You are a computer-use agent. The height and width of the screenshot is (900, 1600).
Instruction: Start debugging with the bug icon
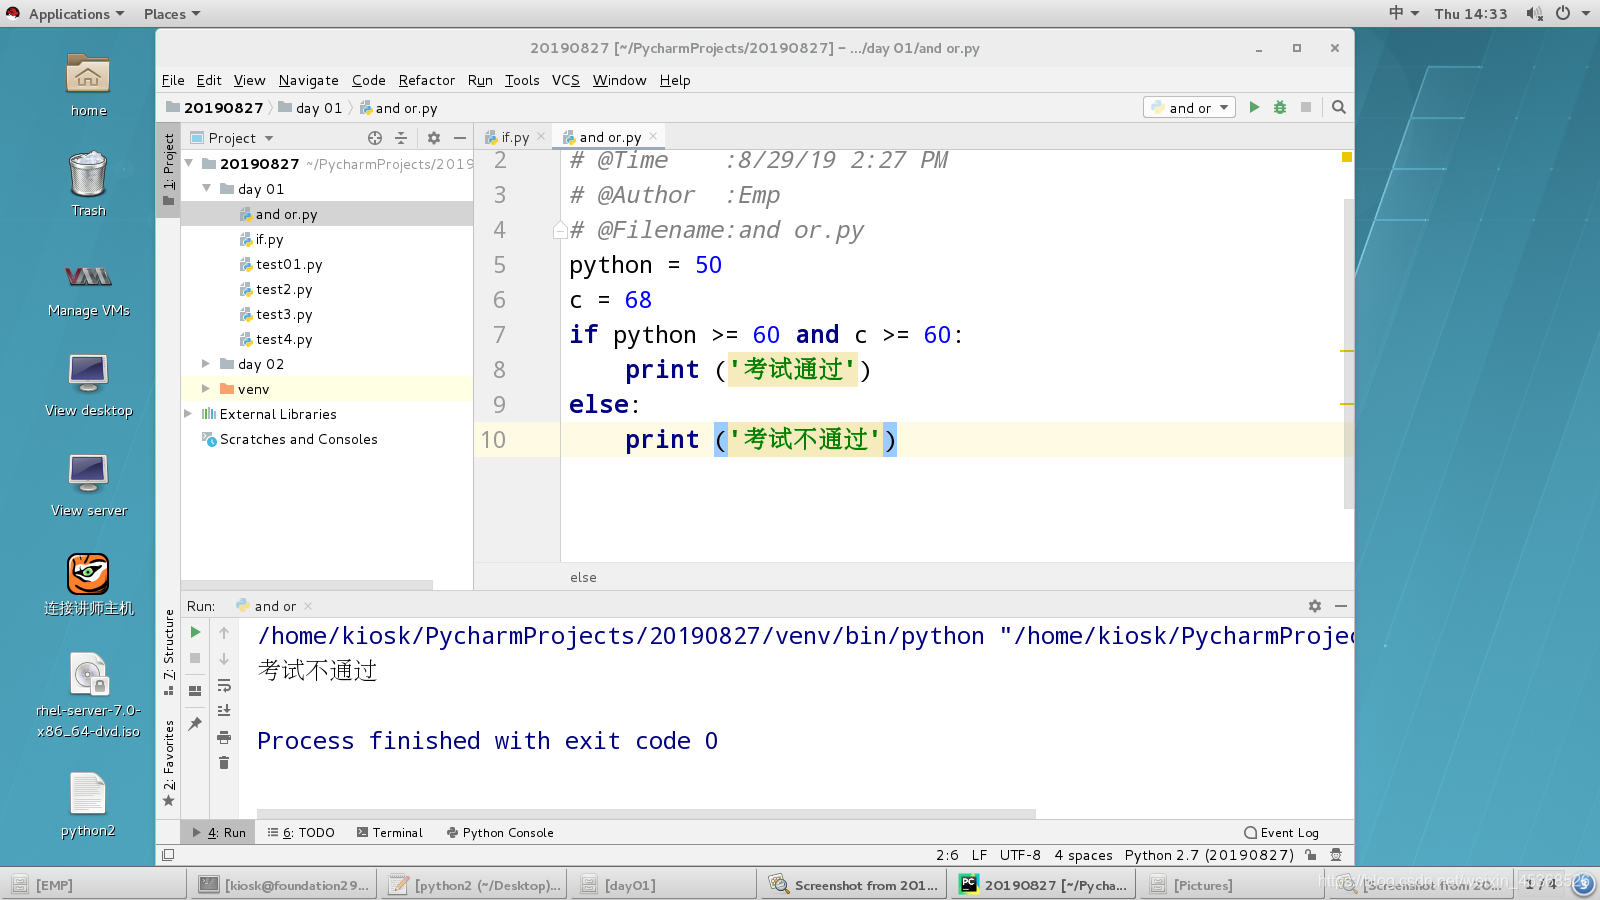coord(1280,107)
